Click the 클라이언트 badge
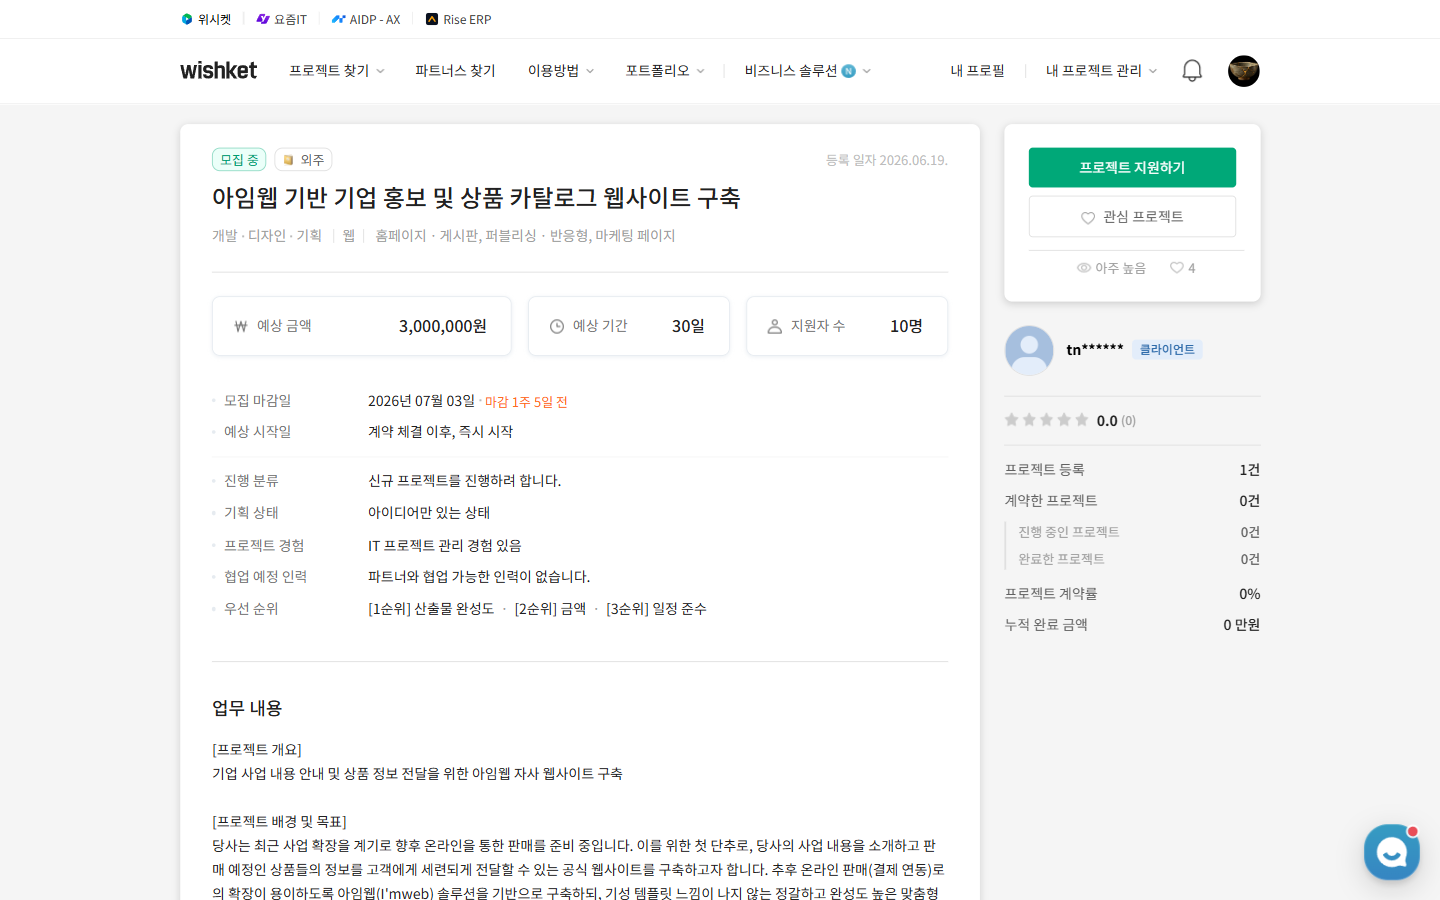Screen dimensions: 1440x900 1167,349
